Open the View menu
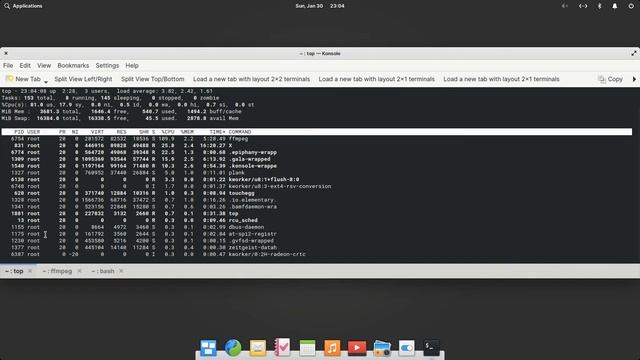This screenshot has height=360, width=640. click(44, 66)
